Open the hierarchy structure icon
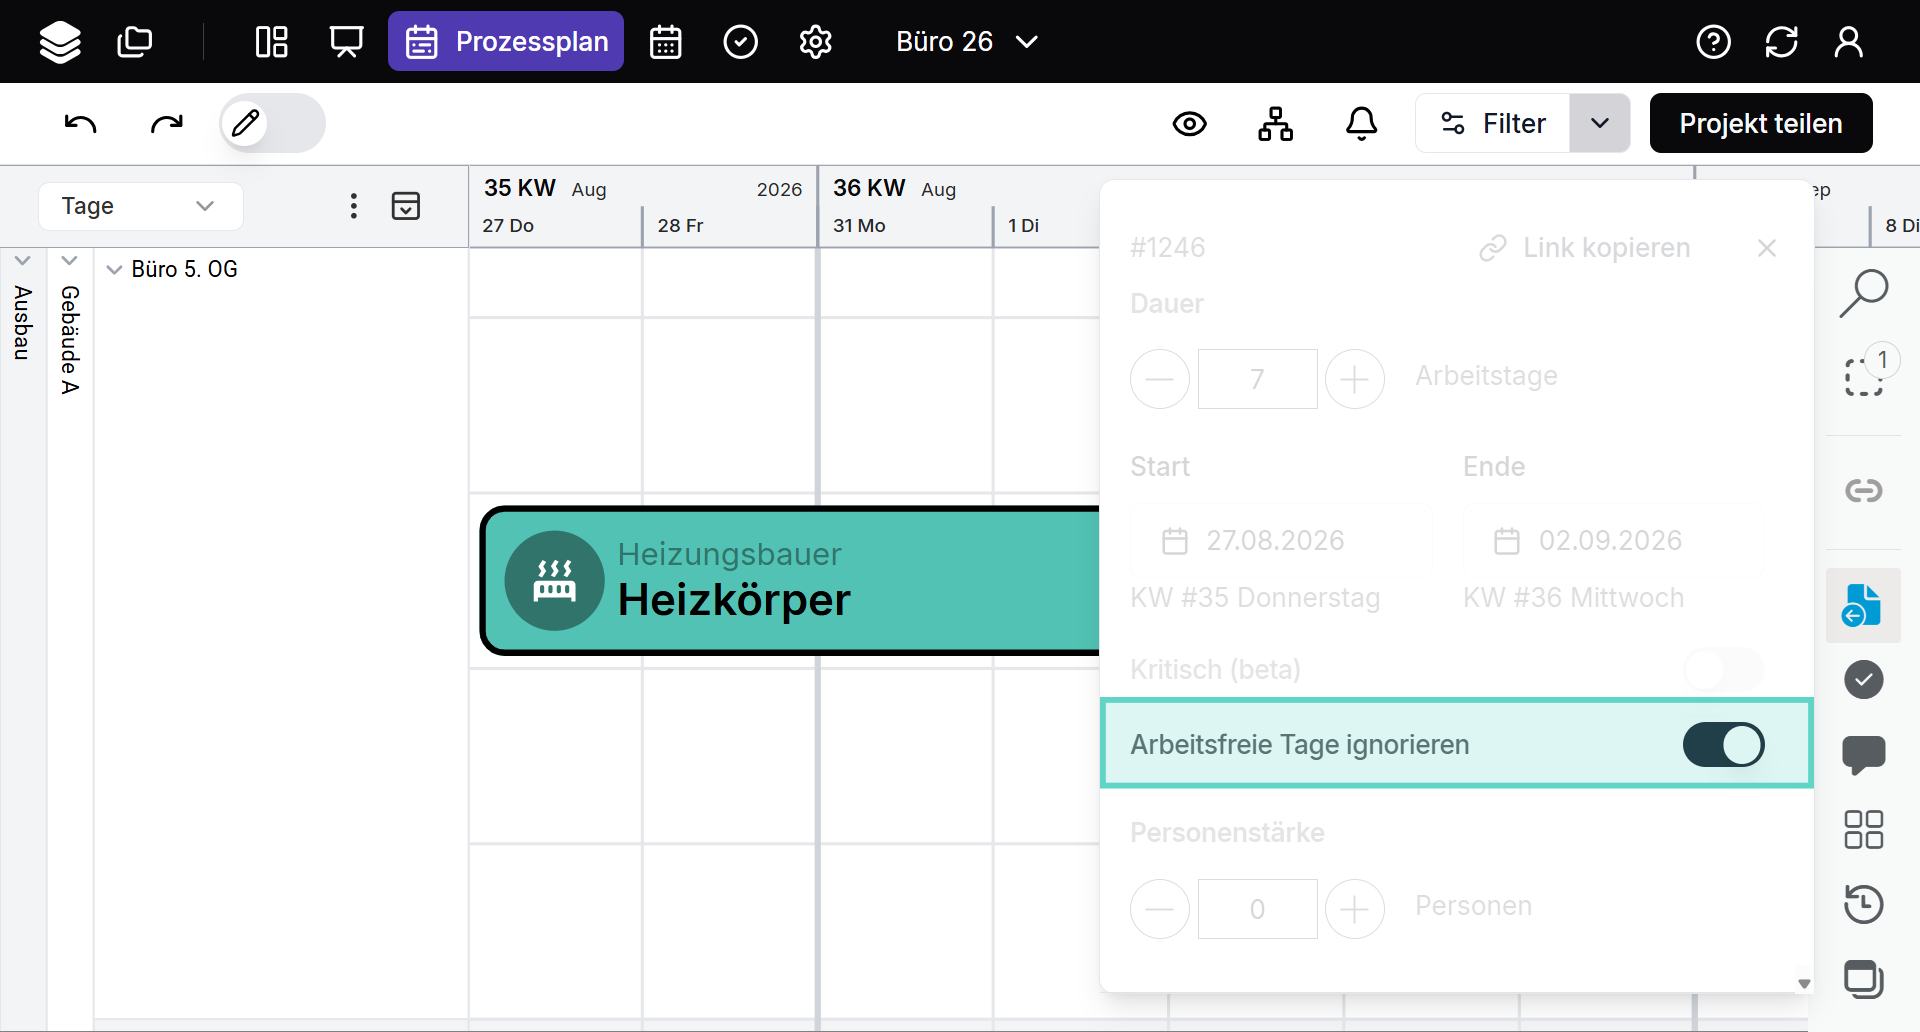The width and height of the screenshot is (1920, 1032). tap(1275, 124)
